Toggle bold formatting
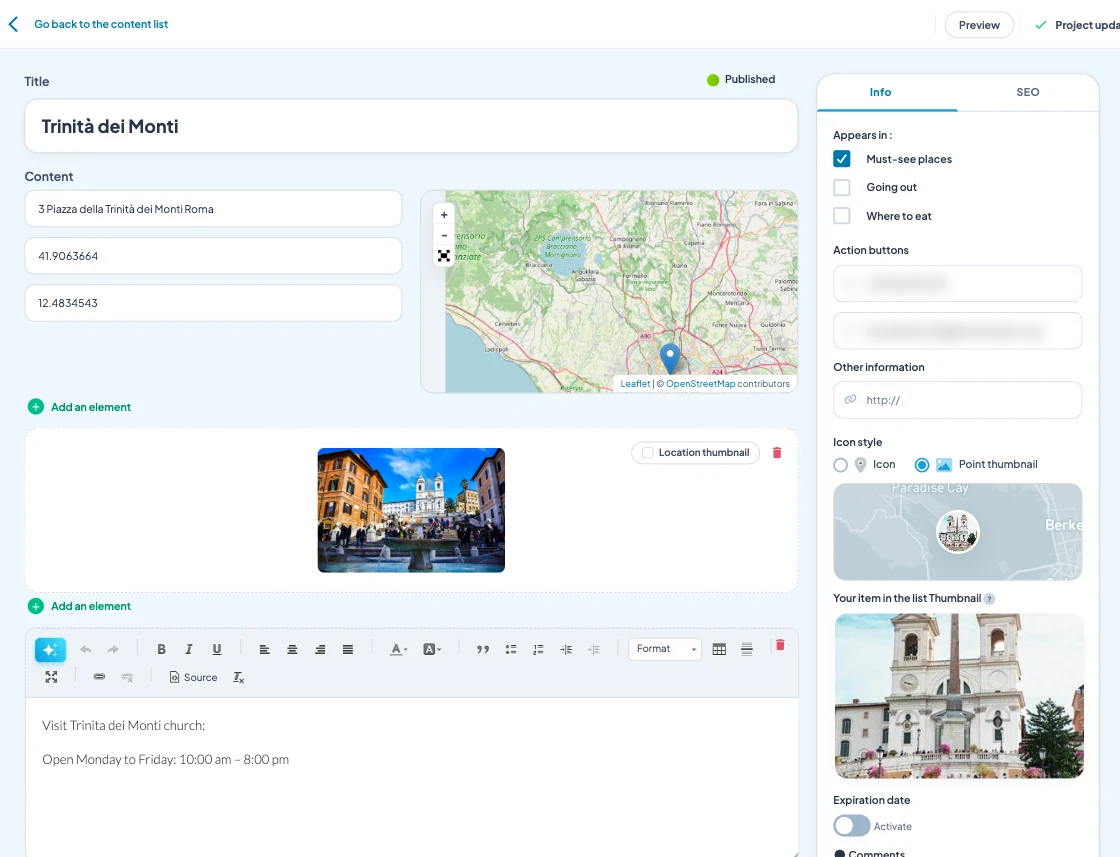Viewport: 1120px width, 857px height. point(161,649)
